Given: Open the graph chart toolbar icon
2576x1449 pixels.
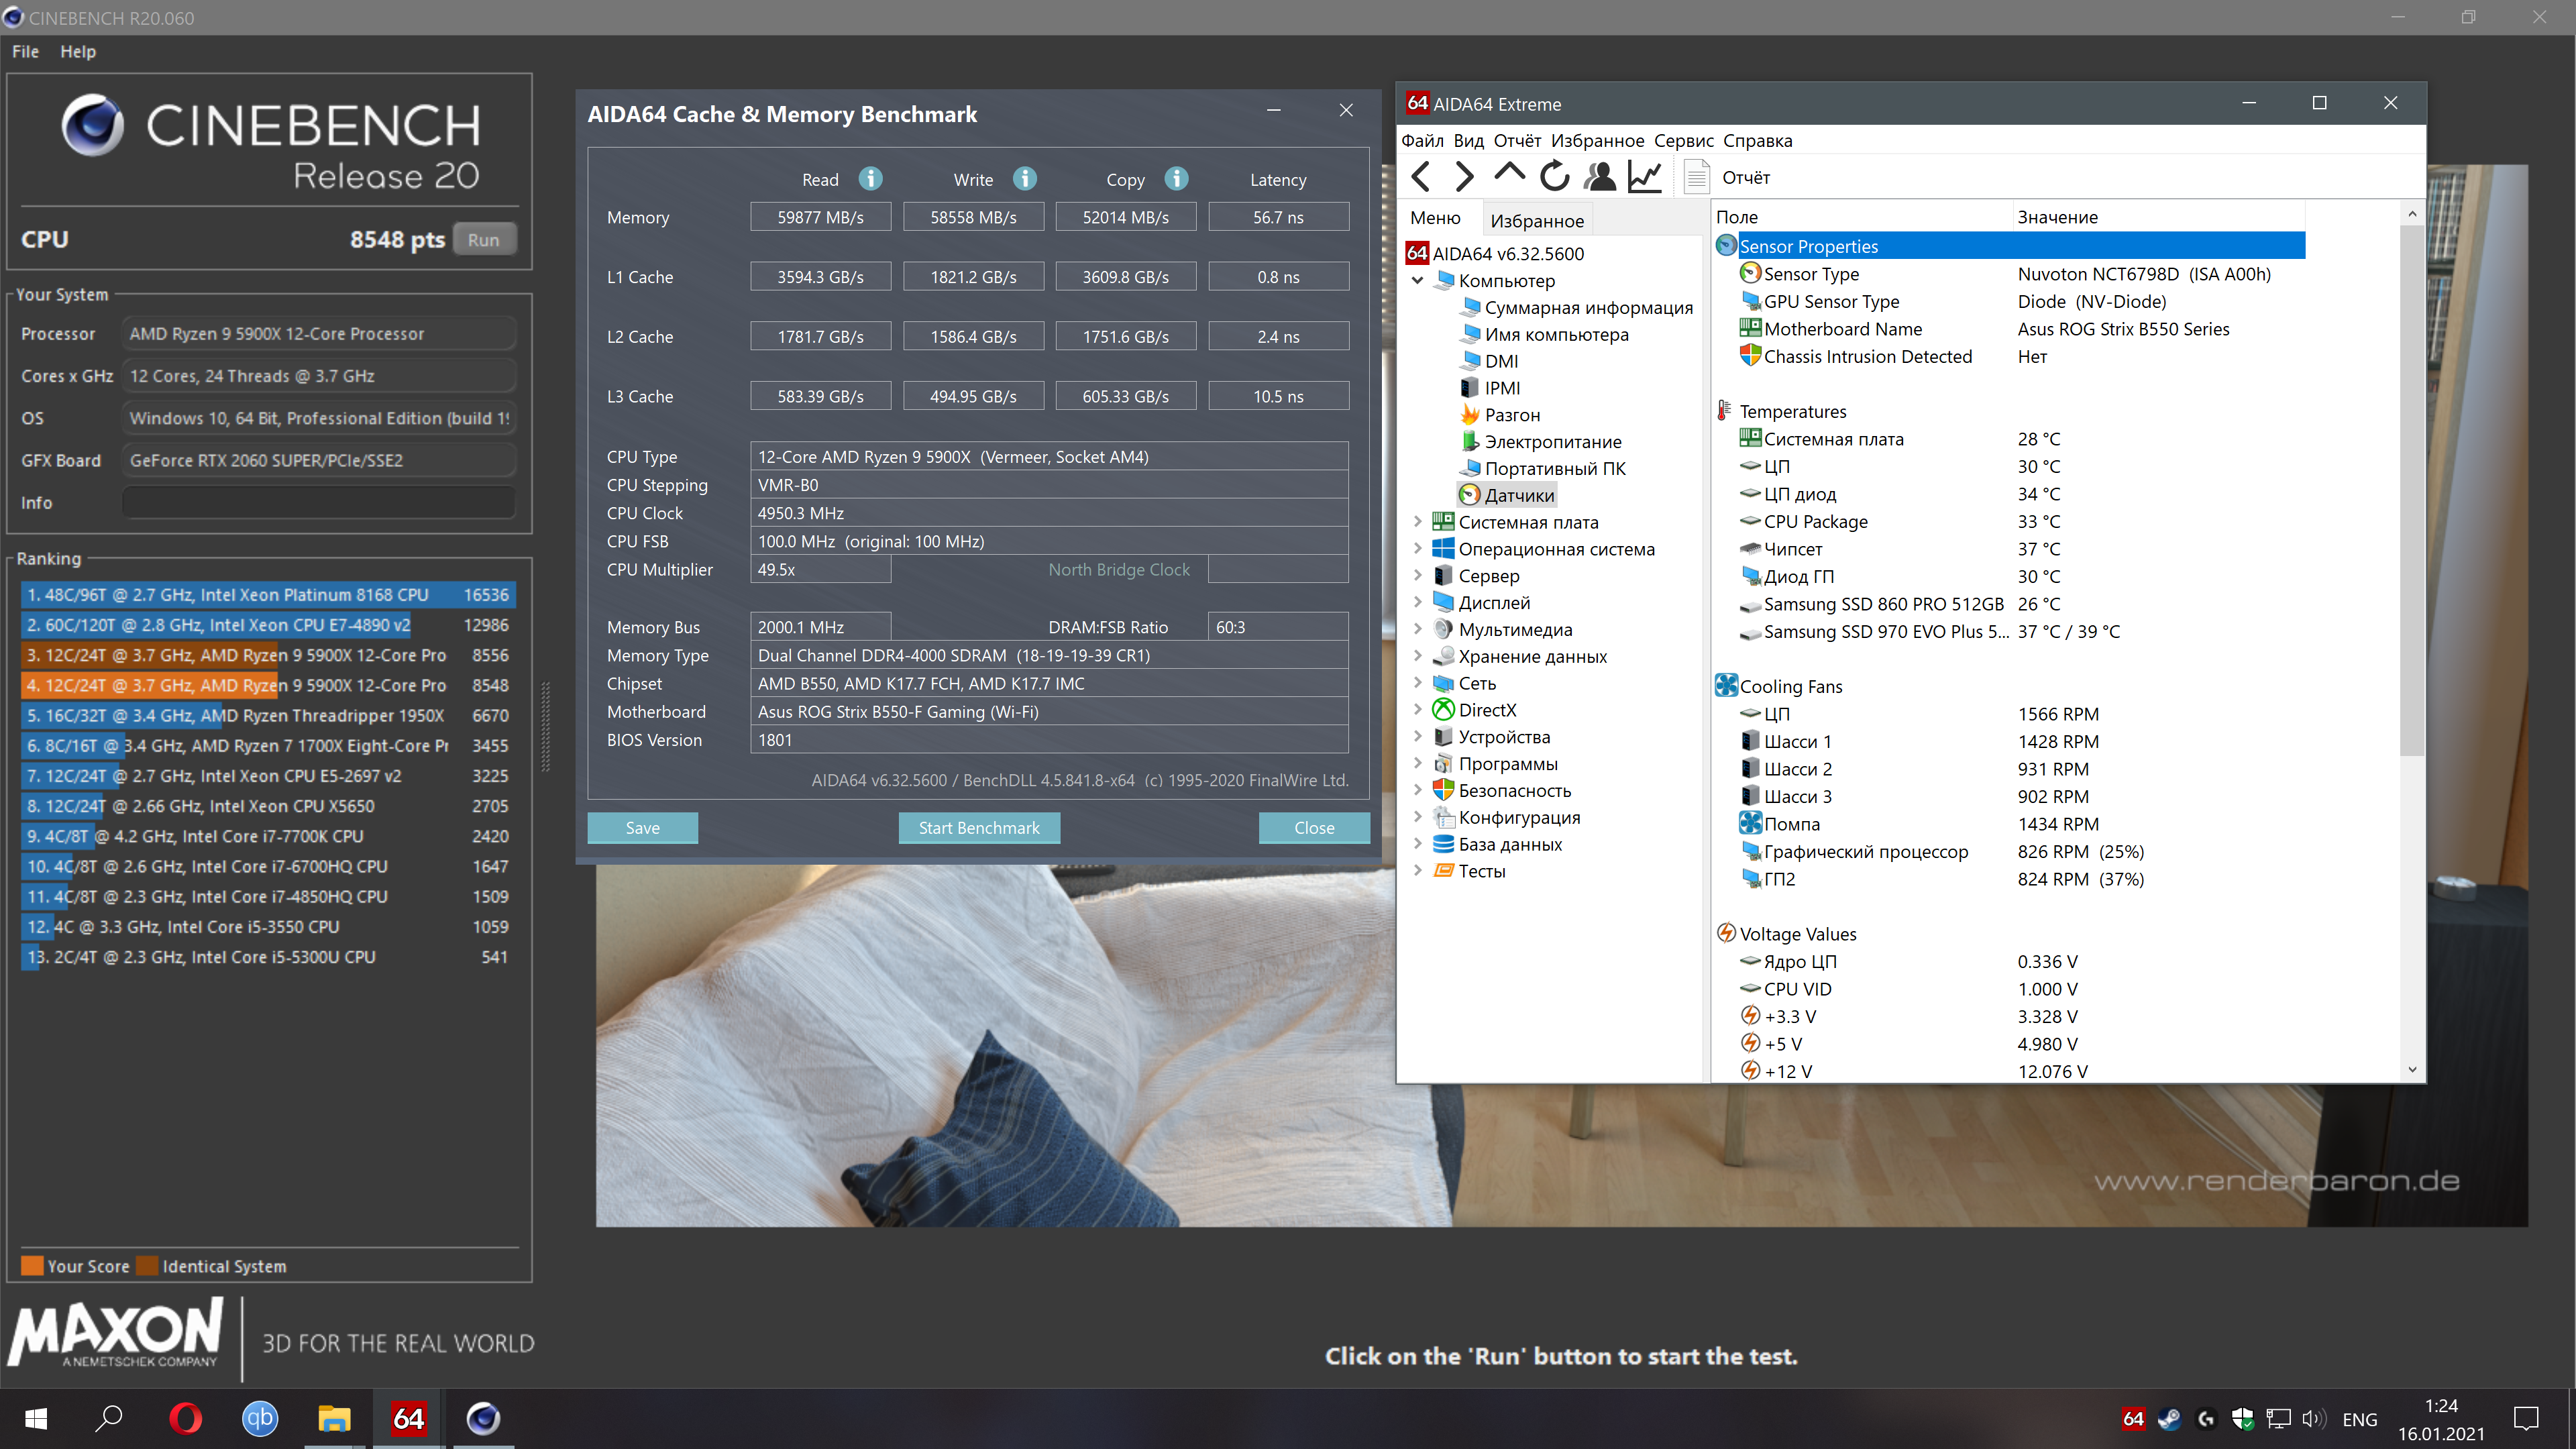Looking at the screenshot, I should tap(1644, 177).
